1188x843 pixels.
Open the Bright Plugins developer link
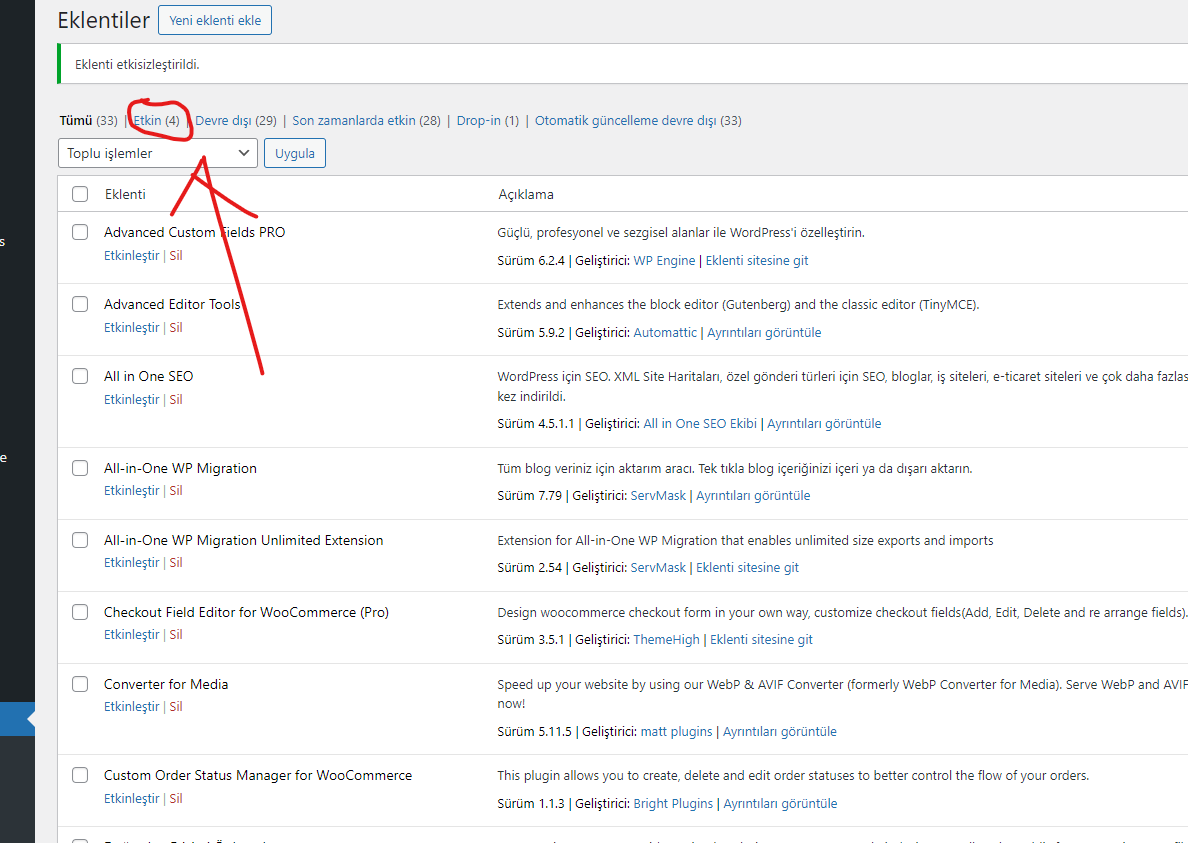click(673, 804)
